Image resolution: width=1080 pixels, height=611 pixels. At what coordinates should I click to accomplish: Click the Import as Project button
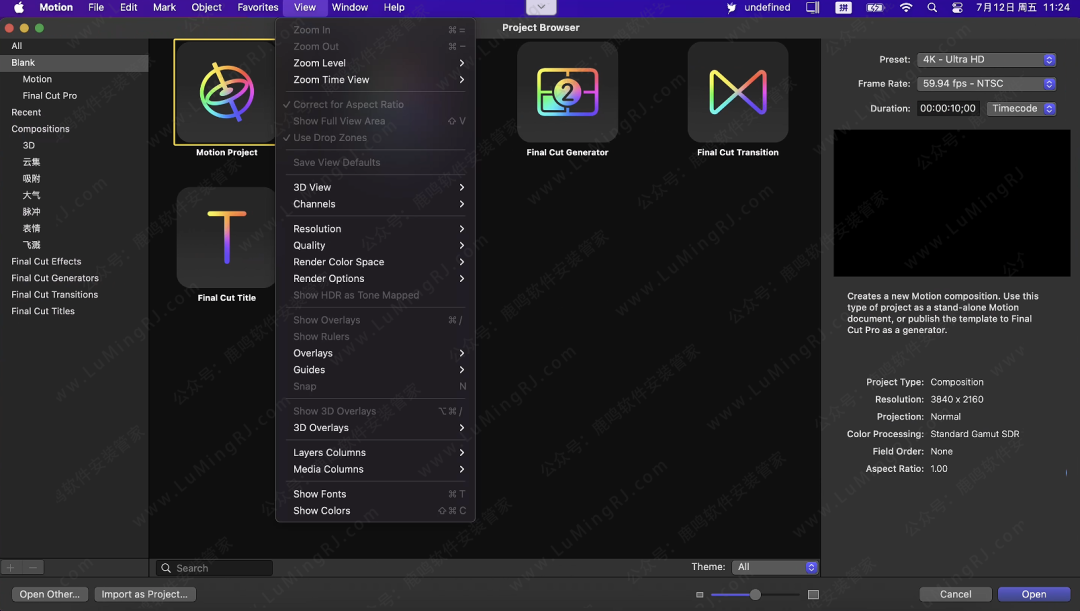[145, 594]
